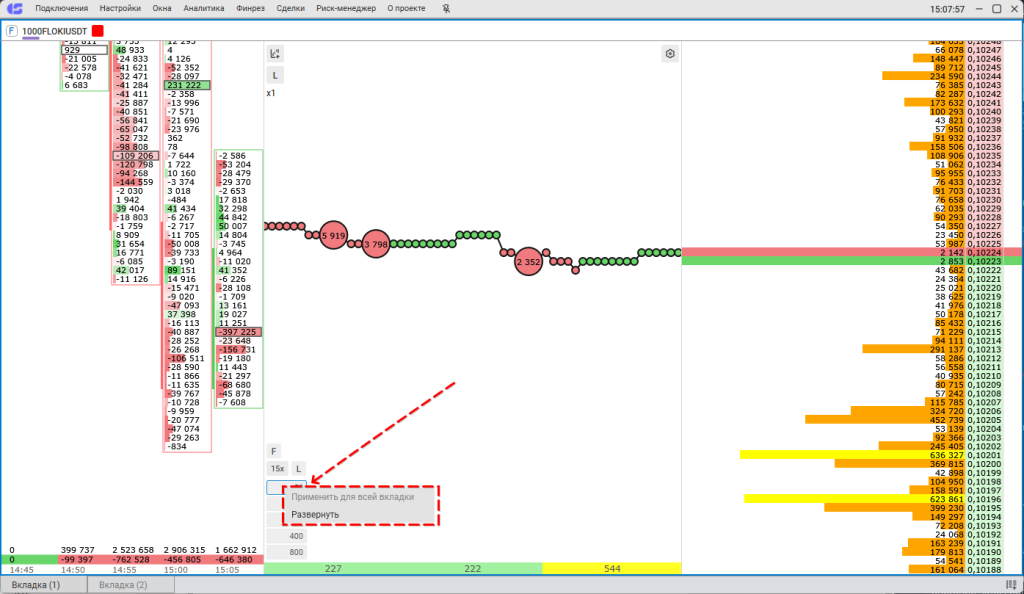
Task: Click the 15:05 time axis label
Action: (227, 570)
